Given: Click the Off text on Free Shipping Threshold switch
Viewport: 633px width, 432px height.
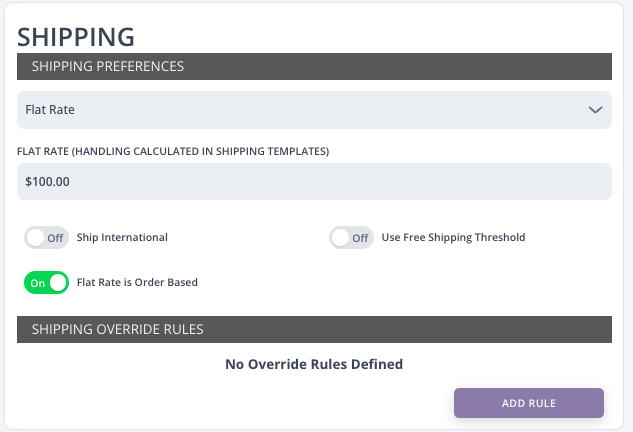Looking at the screenshot, I should point(360,238).
